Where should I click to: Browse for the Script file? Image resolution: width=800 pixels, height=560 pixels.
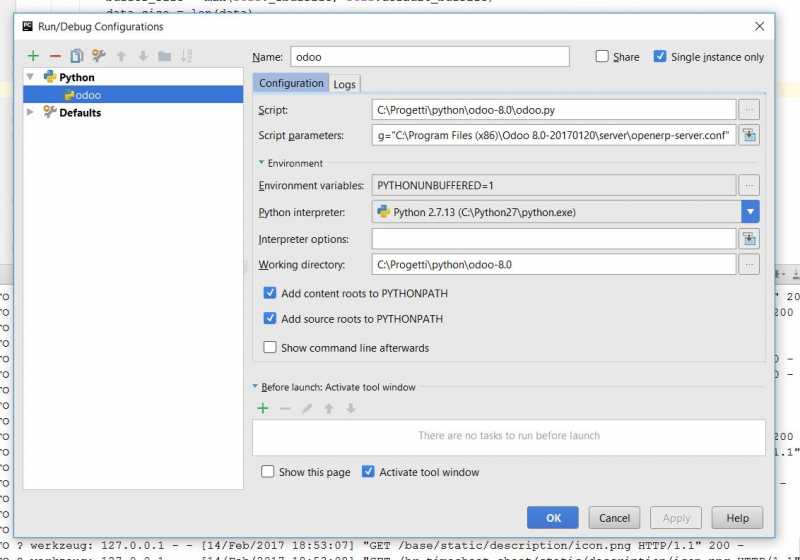tap(749, 110)
